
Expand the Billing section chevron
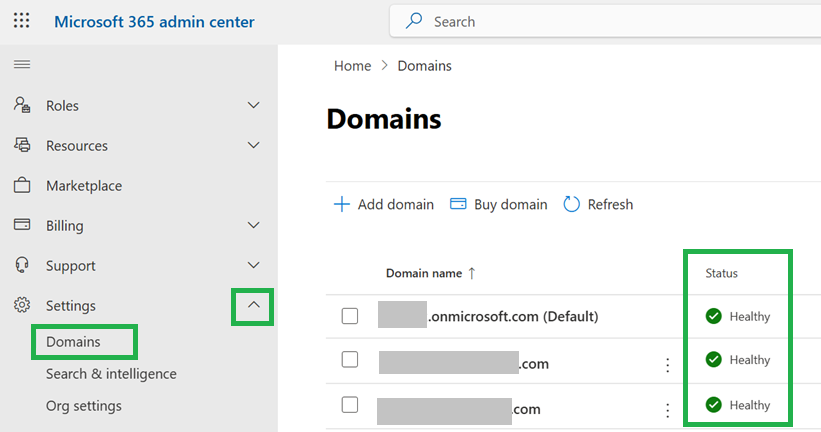pos(253,225)
